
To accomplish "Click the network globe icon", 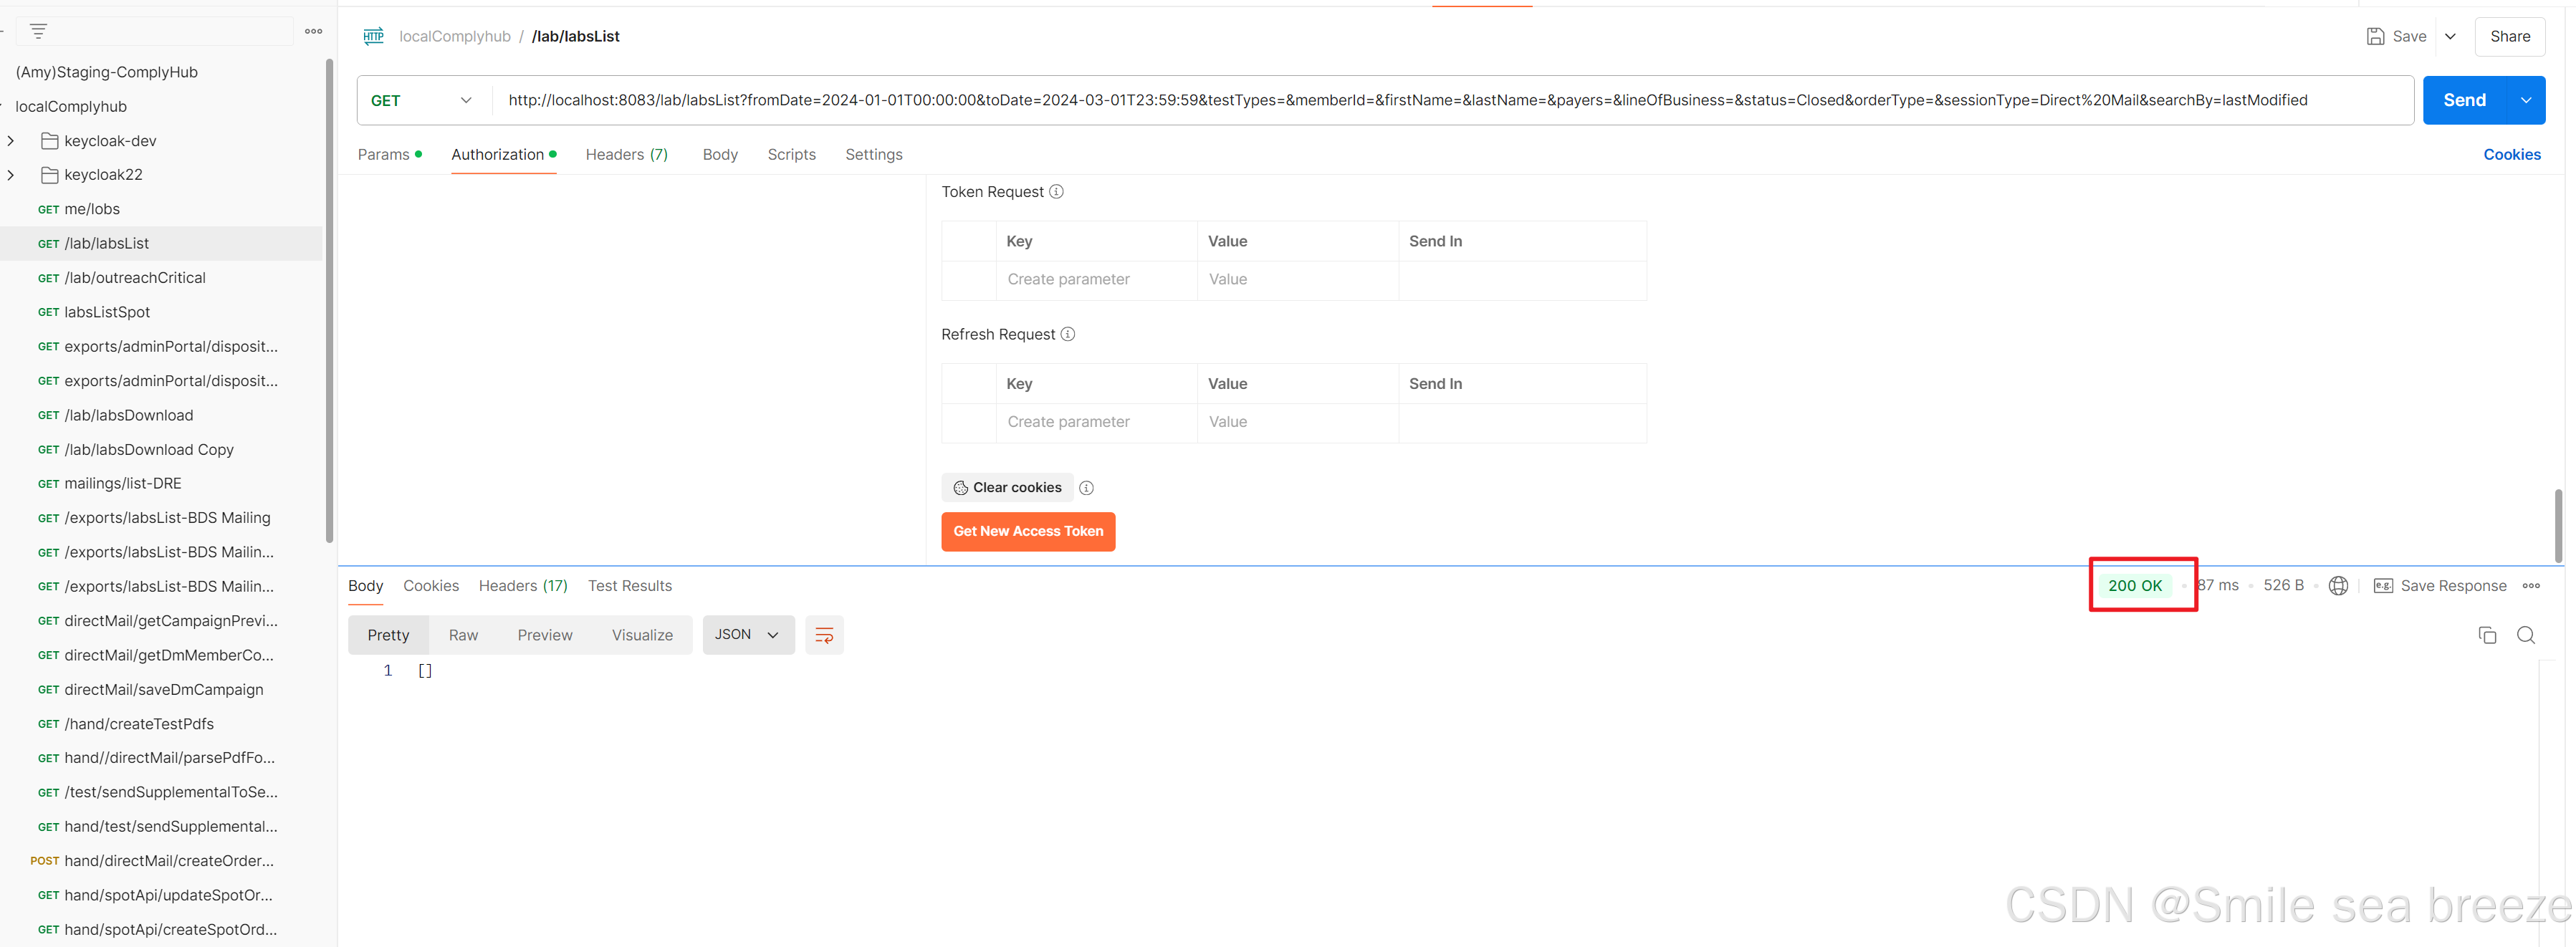I will point(2338,586).
